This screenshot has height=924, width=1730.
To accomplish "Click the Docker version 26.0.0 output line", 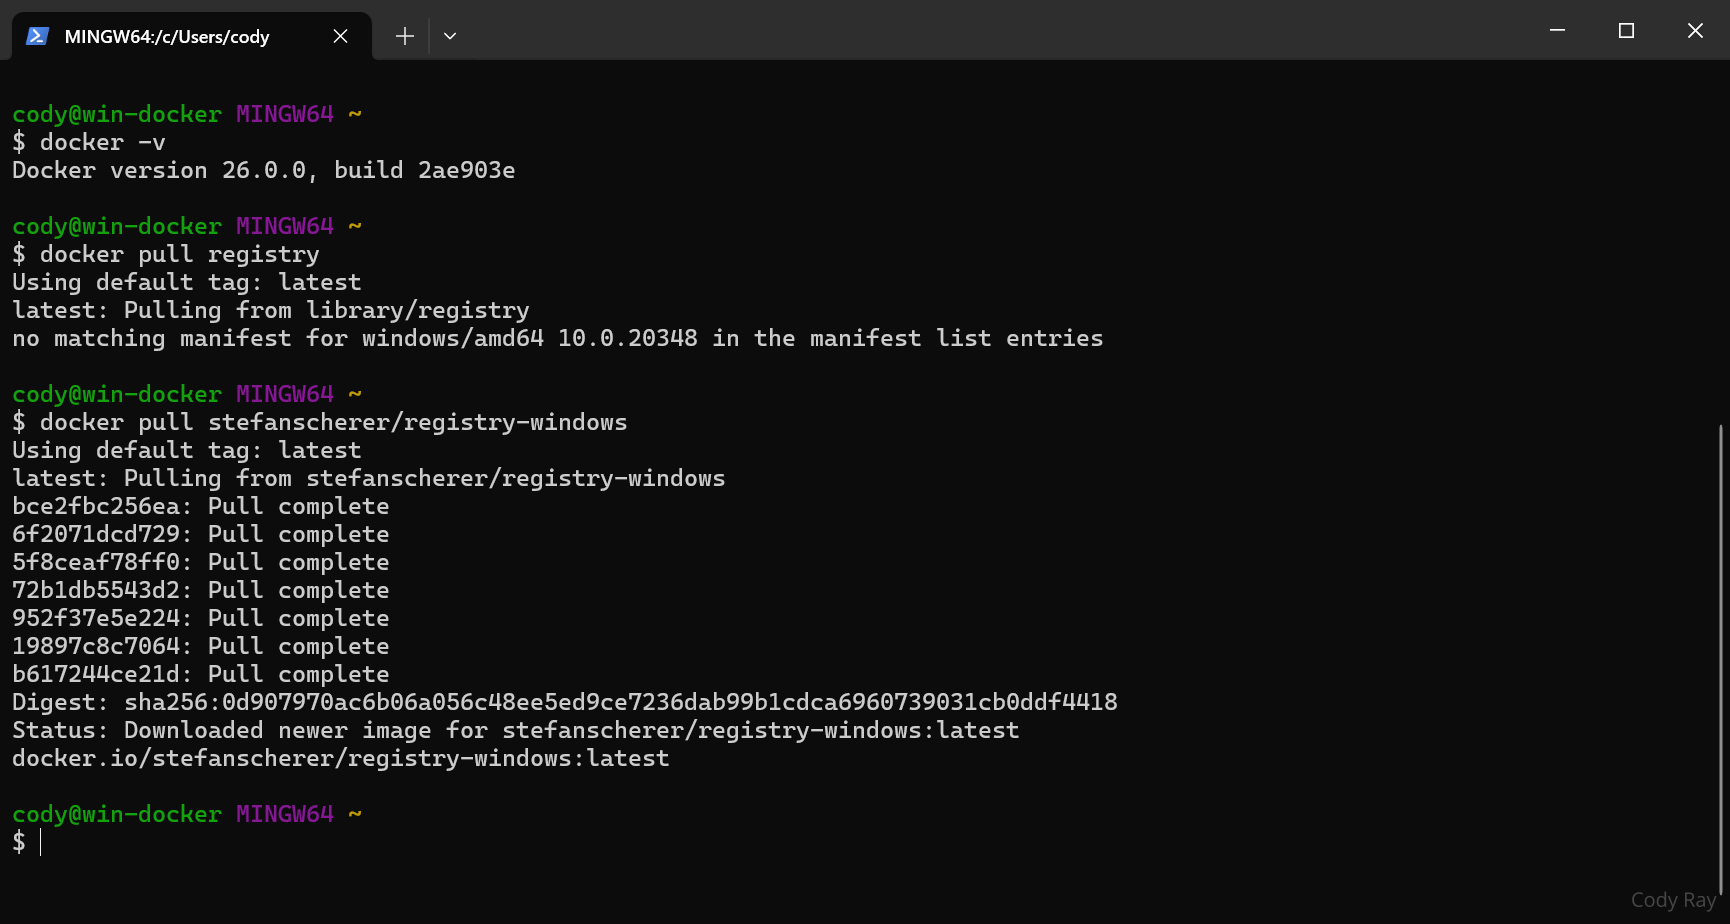I will click(x=264, y=171).
